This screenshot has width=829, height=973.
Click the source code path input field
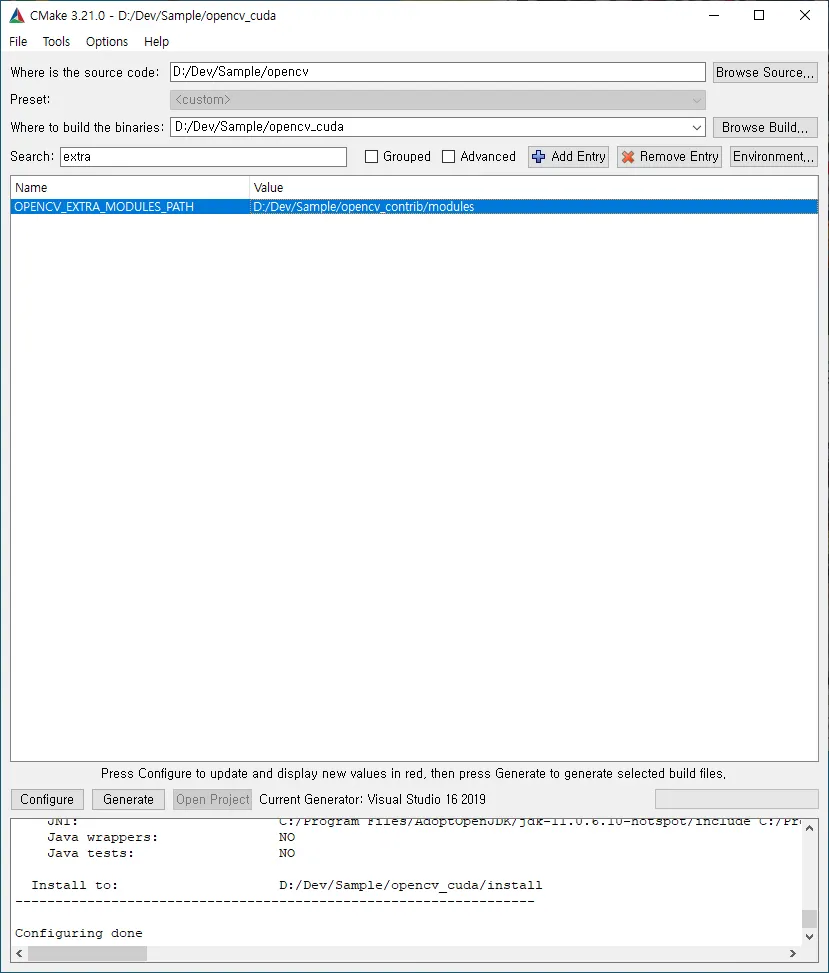[437, 71]
